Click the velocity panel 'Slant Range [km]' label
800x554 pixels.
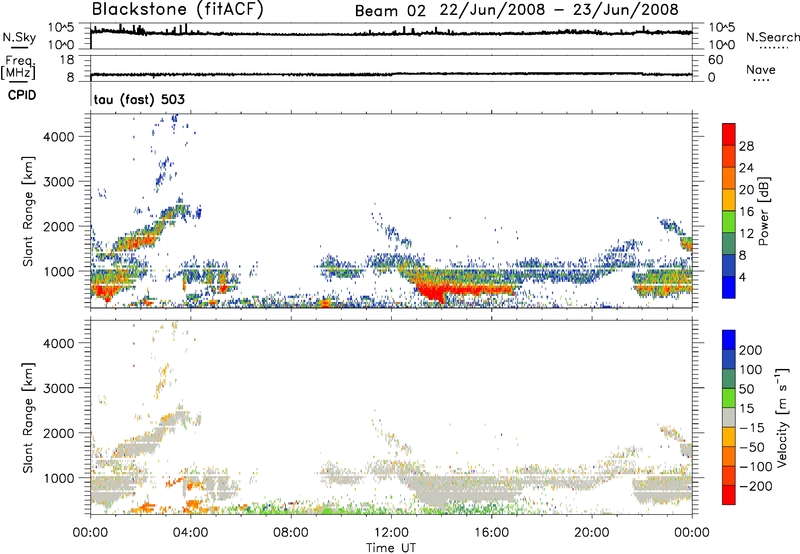click(28, 418)
